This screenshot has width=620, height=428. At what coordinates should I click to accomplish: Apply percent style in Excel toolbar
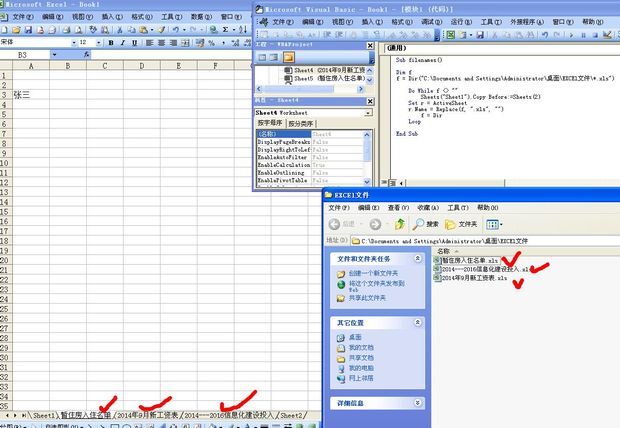(212, 43)
